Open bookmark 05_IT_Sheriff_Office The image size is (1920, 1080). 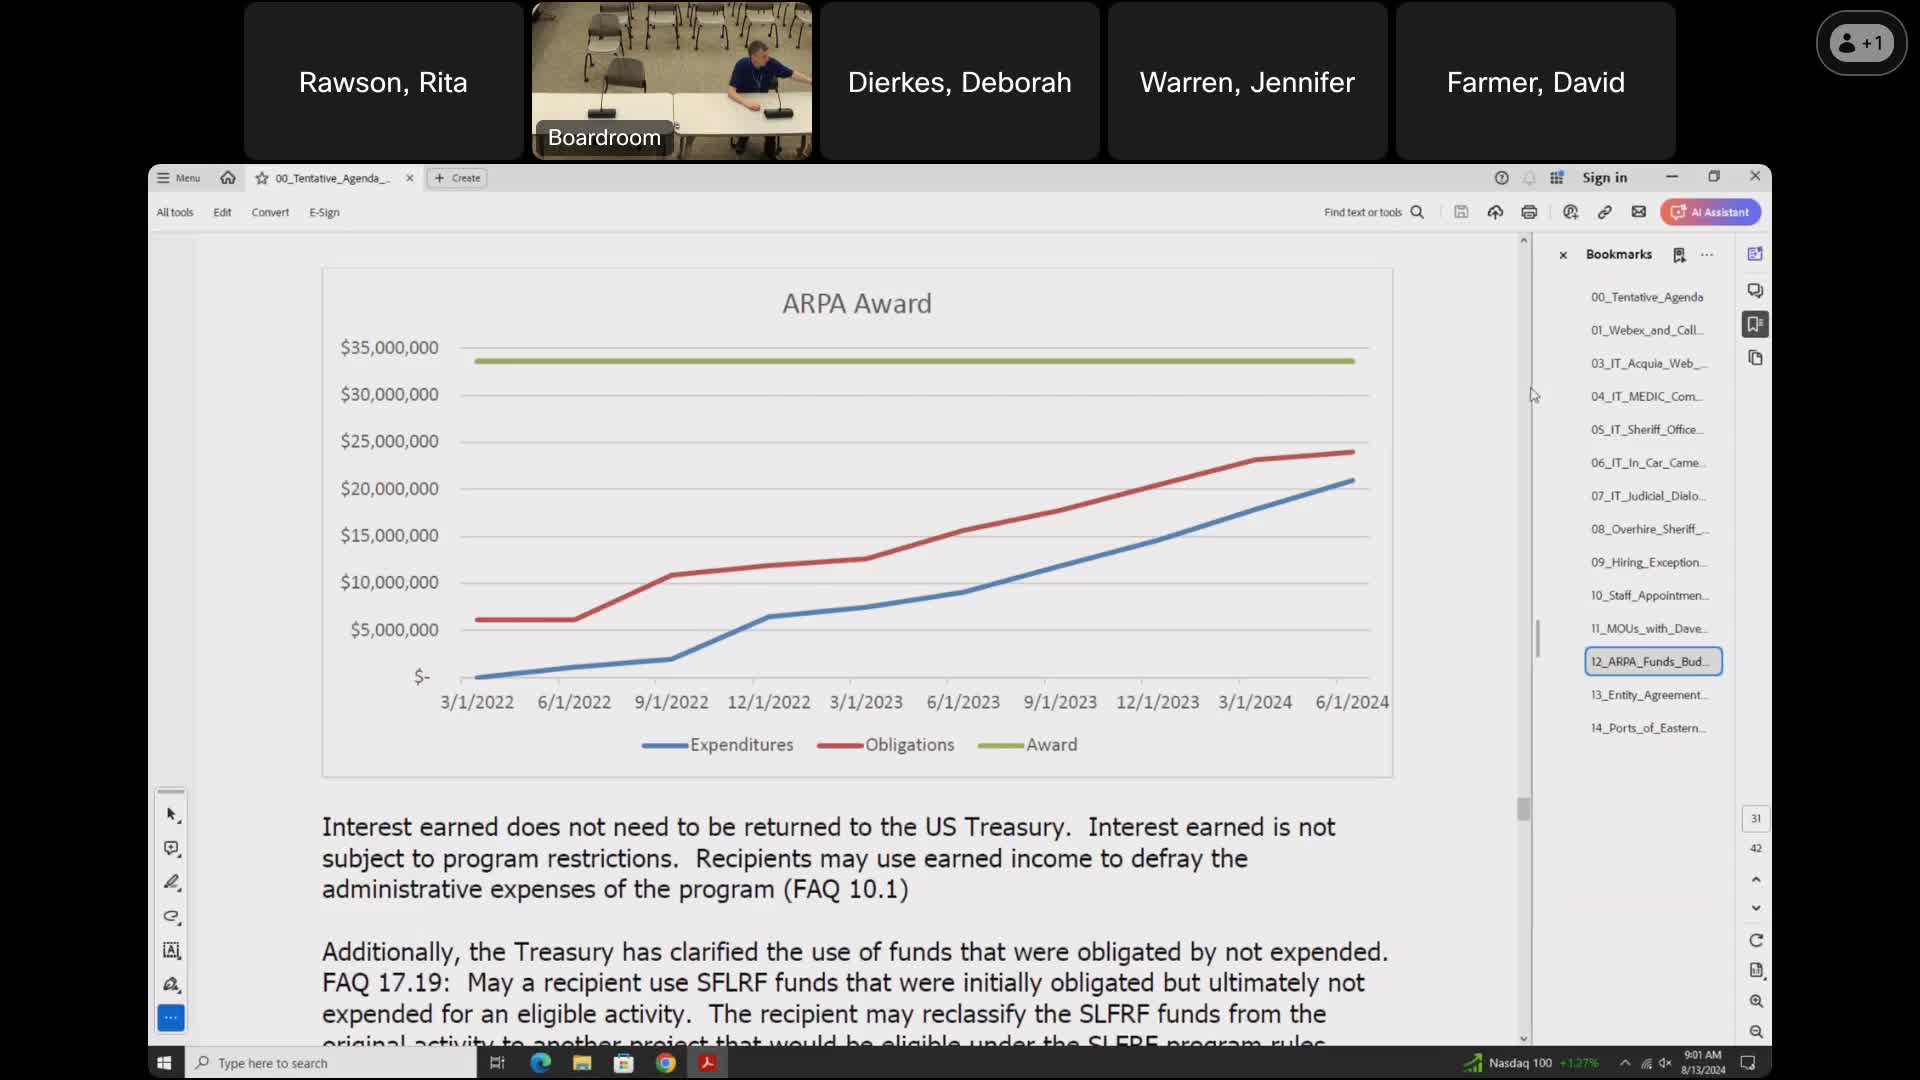(x=1647, y=429)
